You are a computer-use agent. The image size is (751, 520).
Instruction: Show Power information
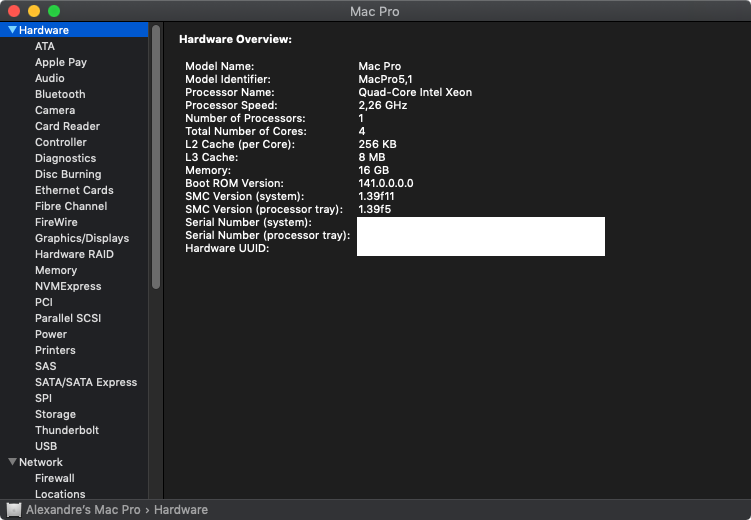click(x=51, y=334)
